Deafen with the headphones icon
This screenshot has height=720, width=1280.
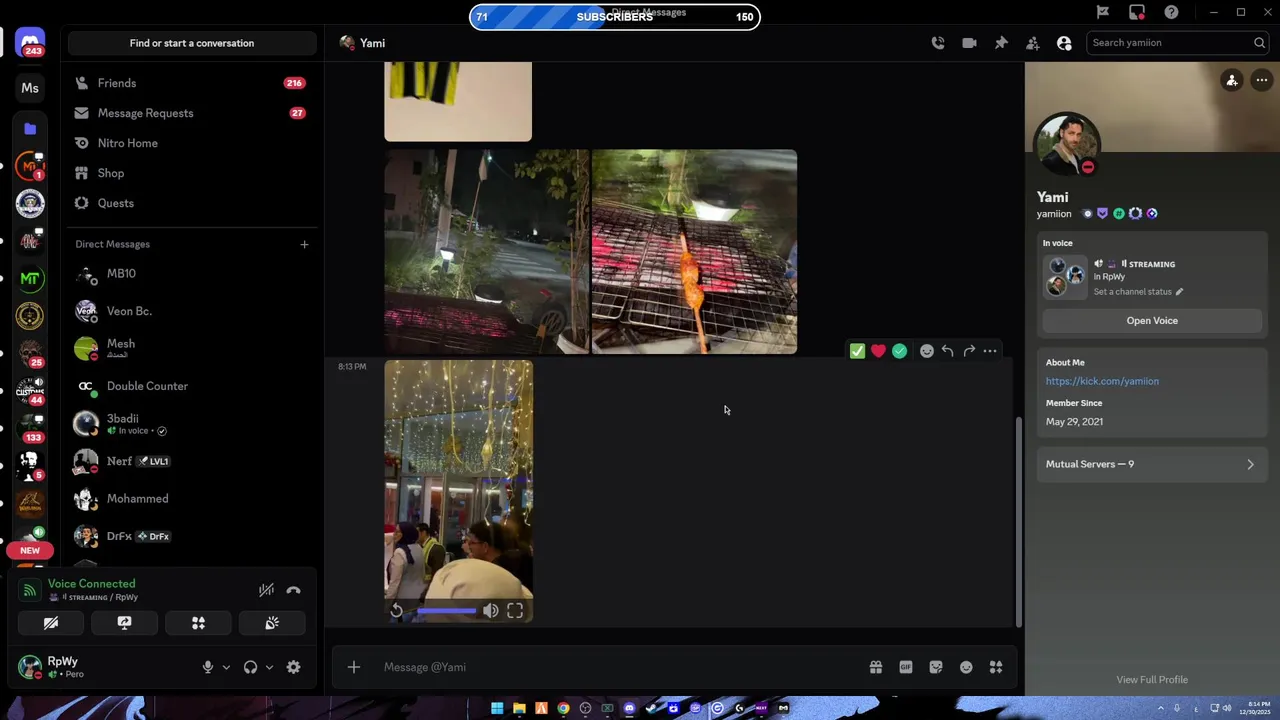(250, 667)
